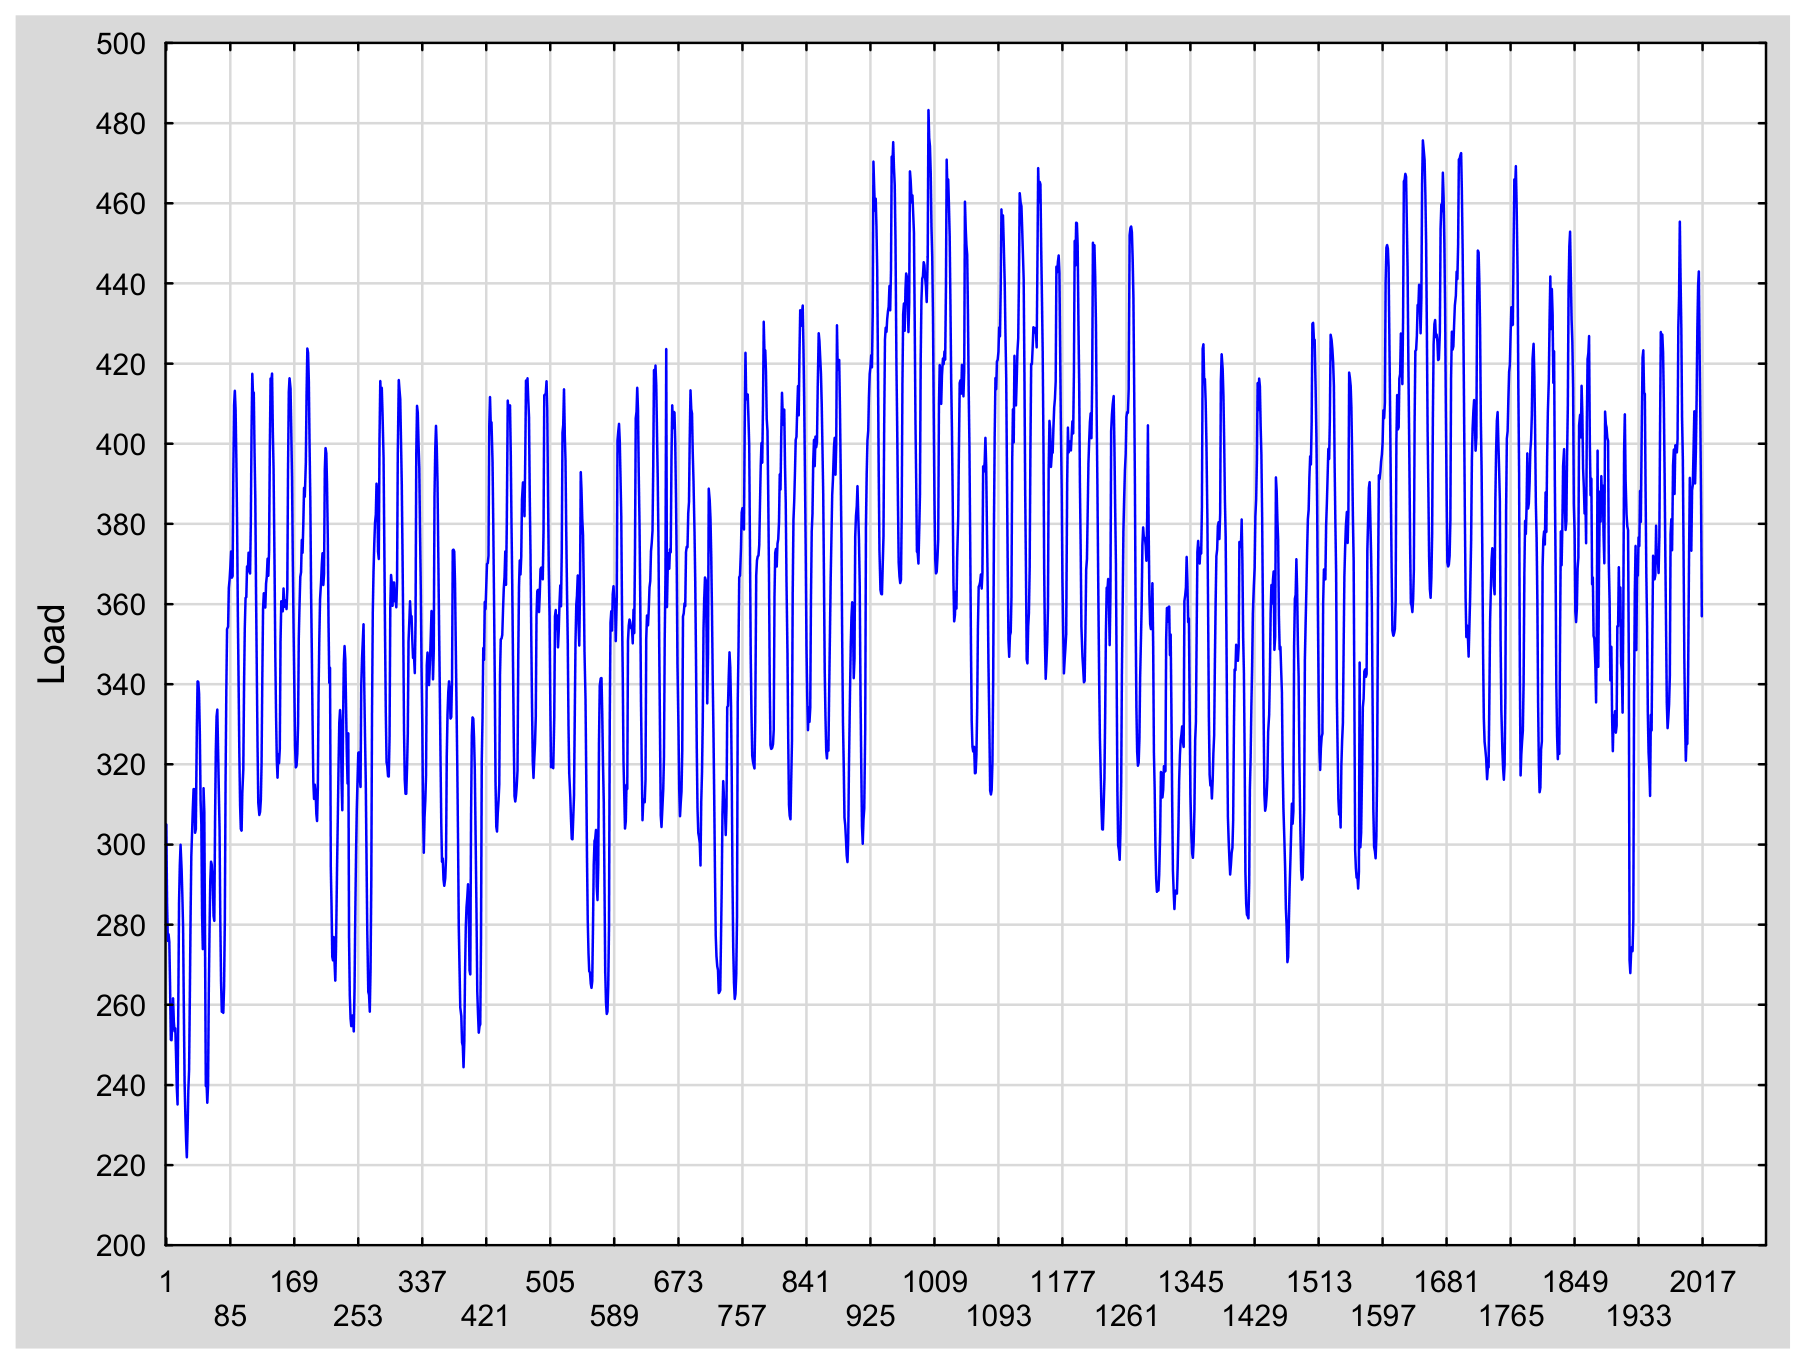
Task: Click x-axis tick label 1345
Action: point(1191,1282)
